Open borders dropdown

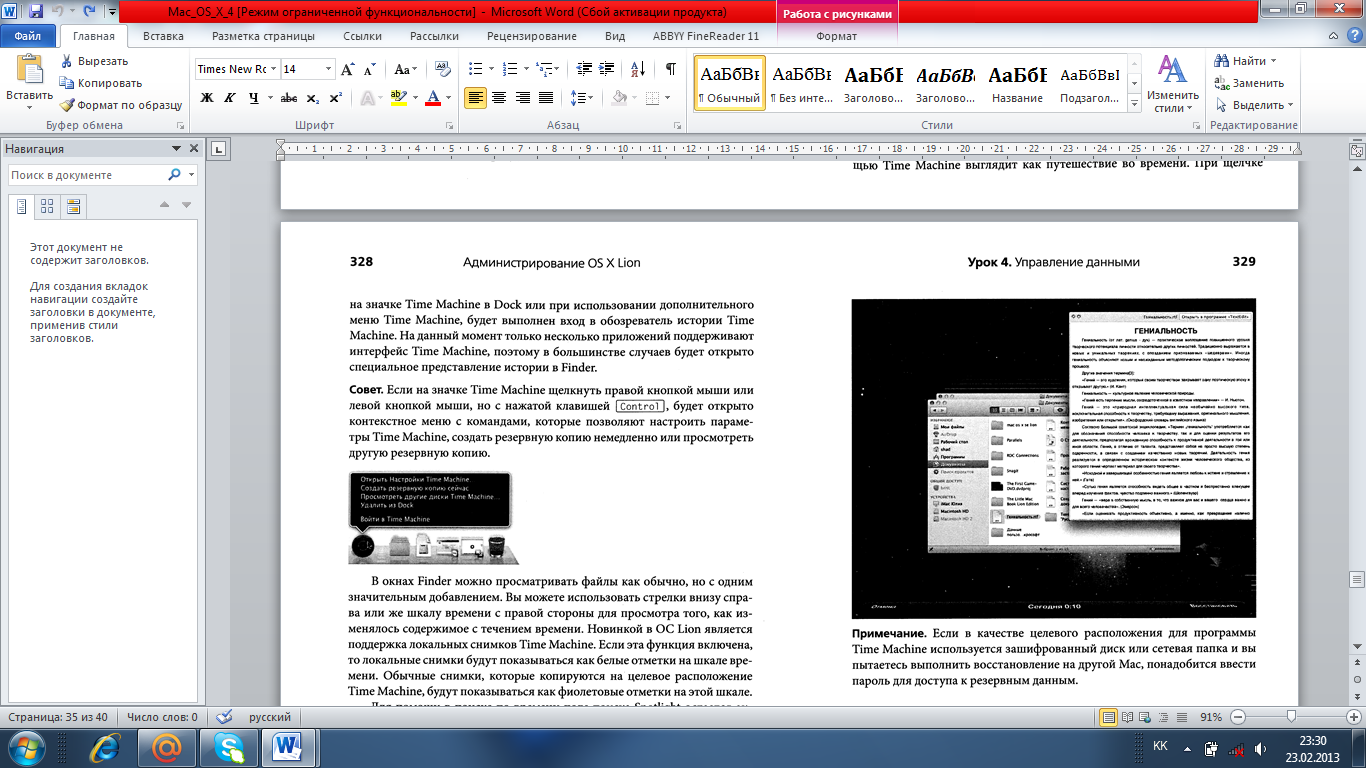(666, 98)
